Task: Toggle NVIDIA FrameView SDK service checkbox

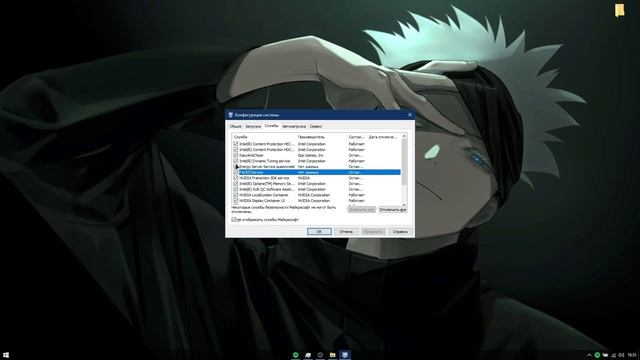Action: (x=236, y=178)
